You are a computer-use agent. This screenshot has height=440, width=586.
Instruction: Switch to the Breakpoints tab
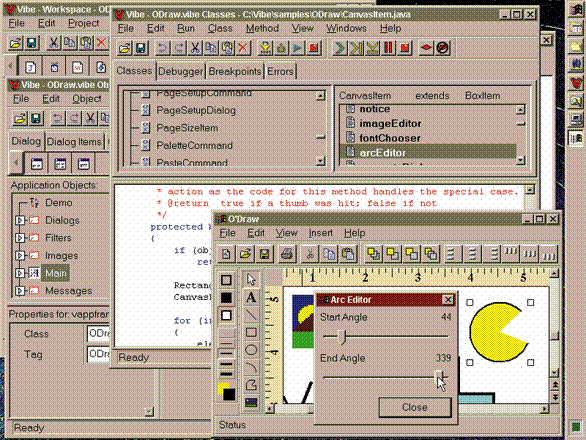tap(235, 71)
